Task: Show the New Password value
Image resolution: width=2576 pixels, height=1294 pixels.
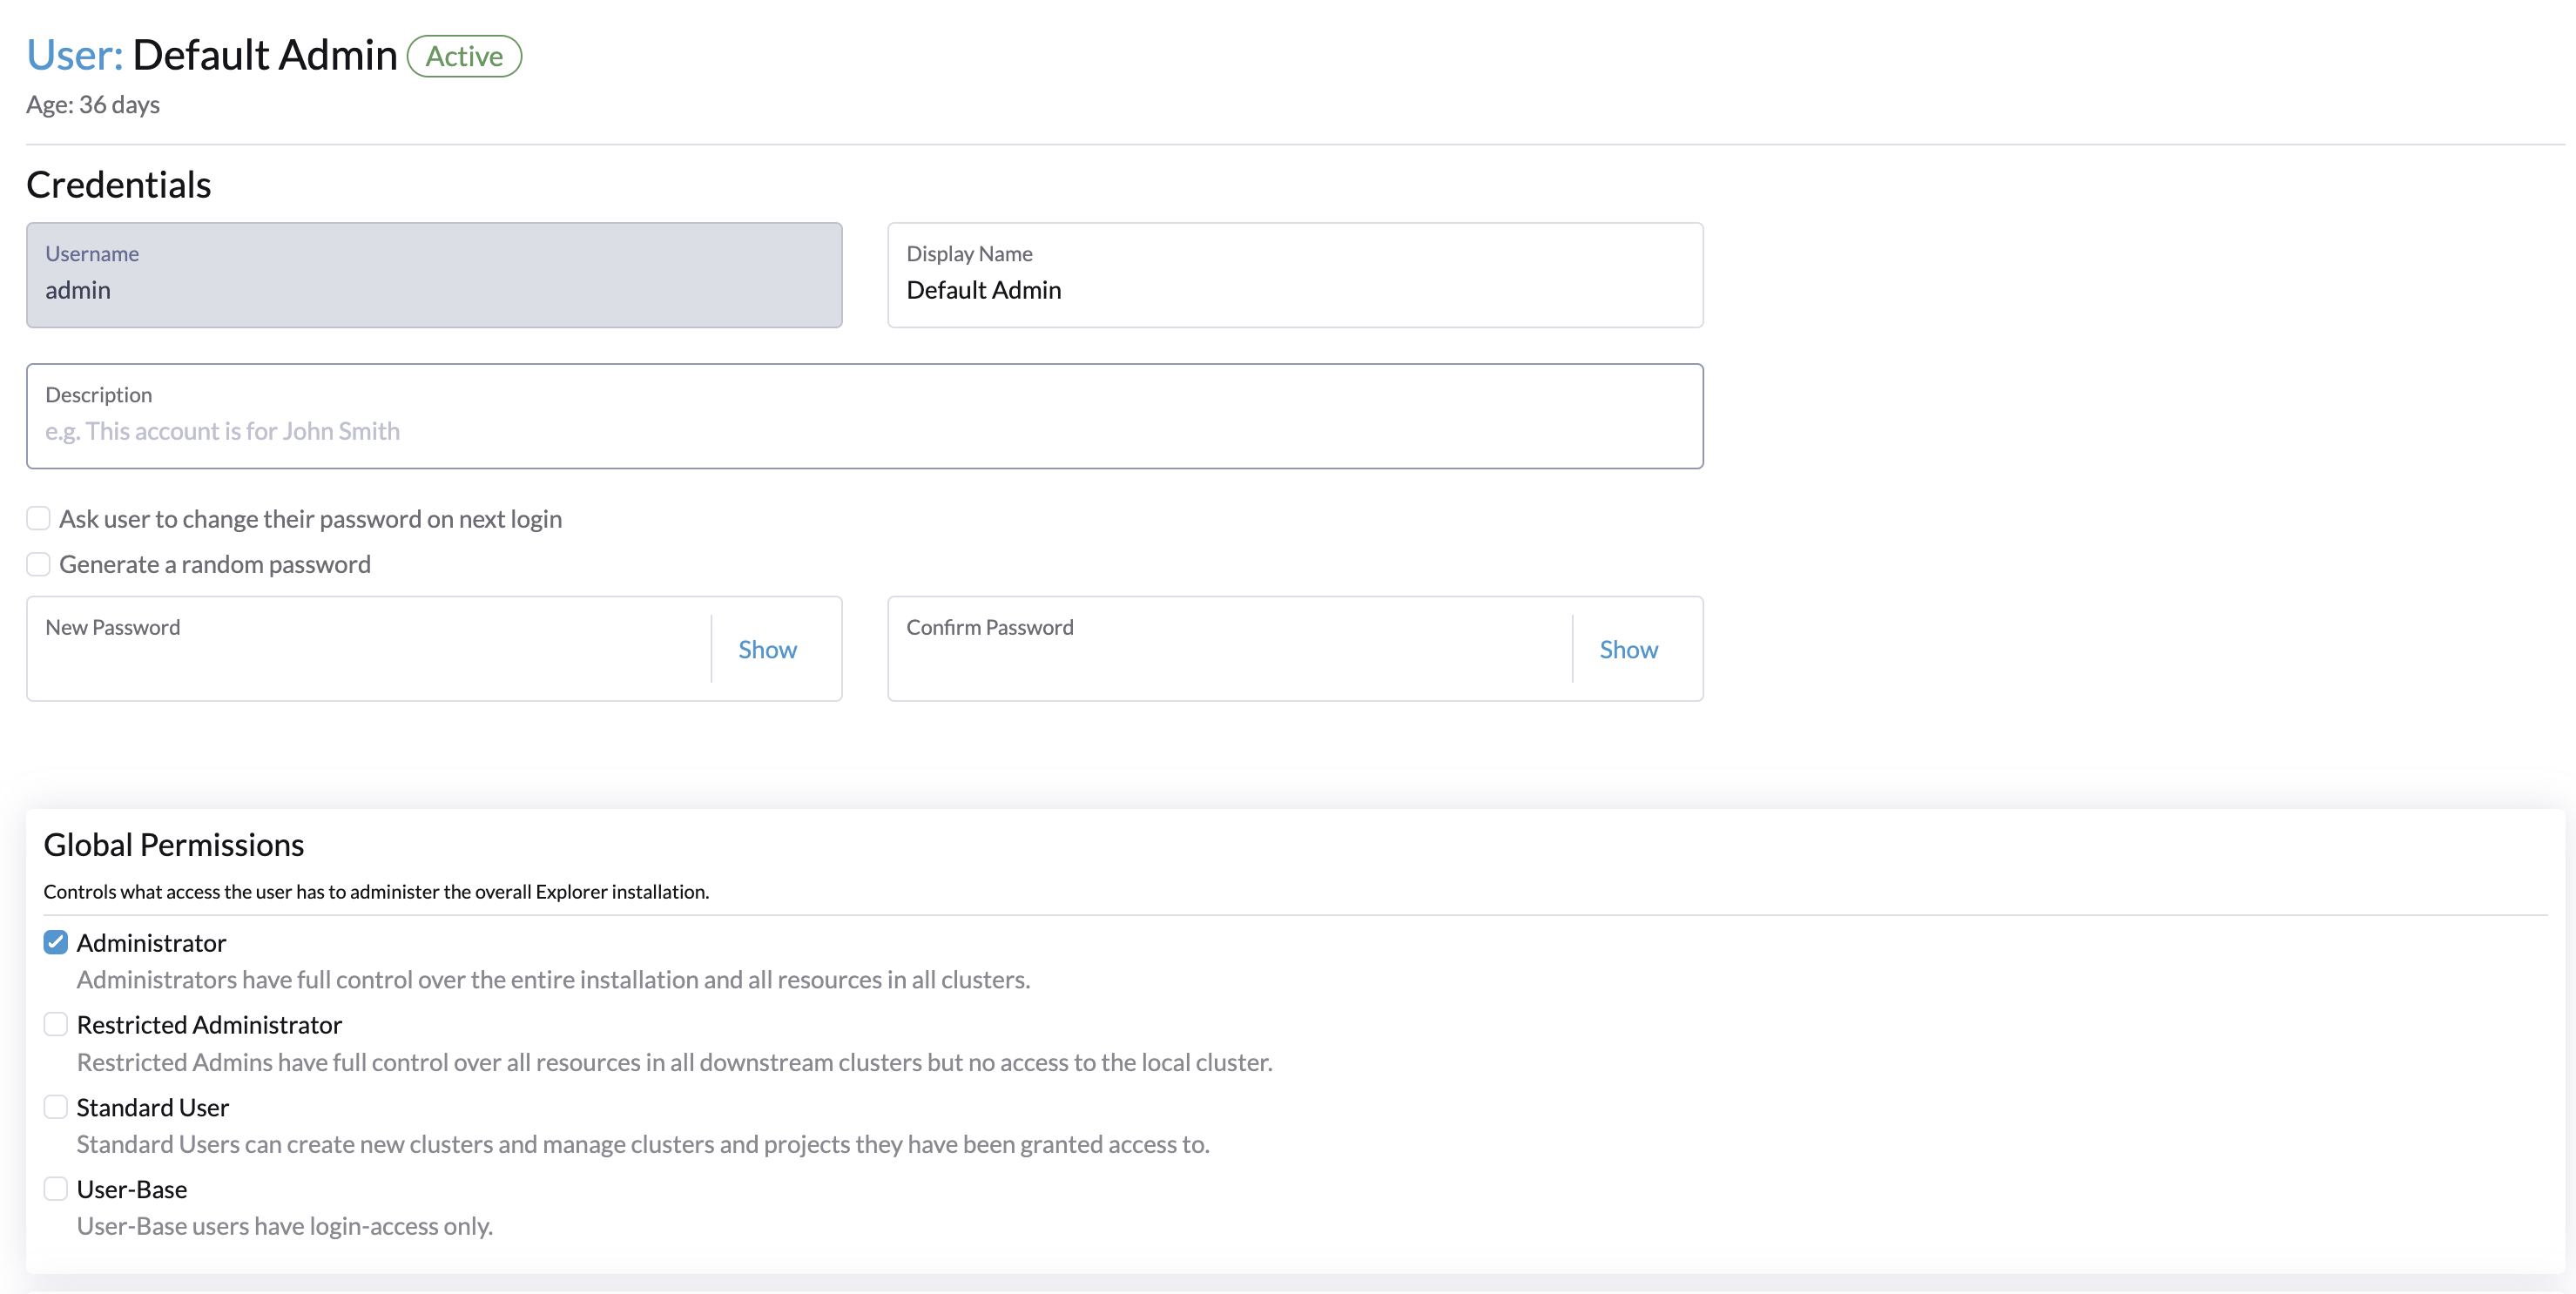Action: click(x=767, y=650)
